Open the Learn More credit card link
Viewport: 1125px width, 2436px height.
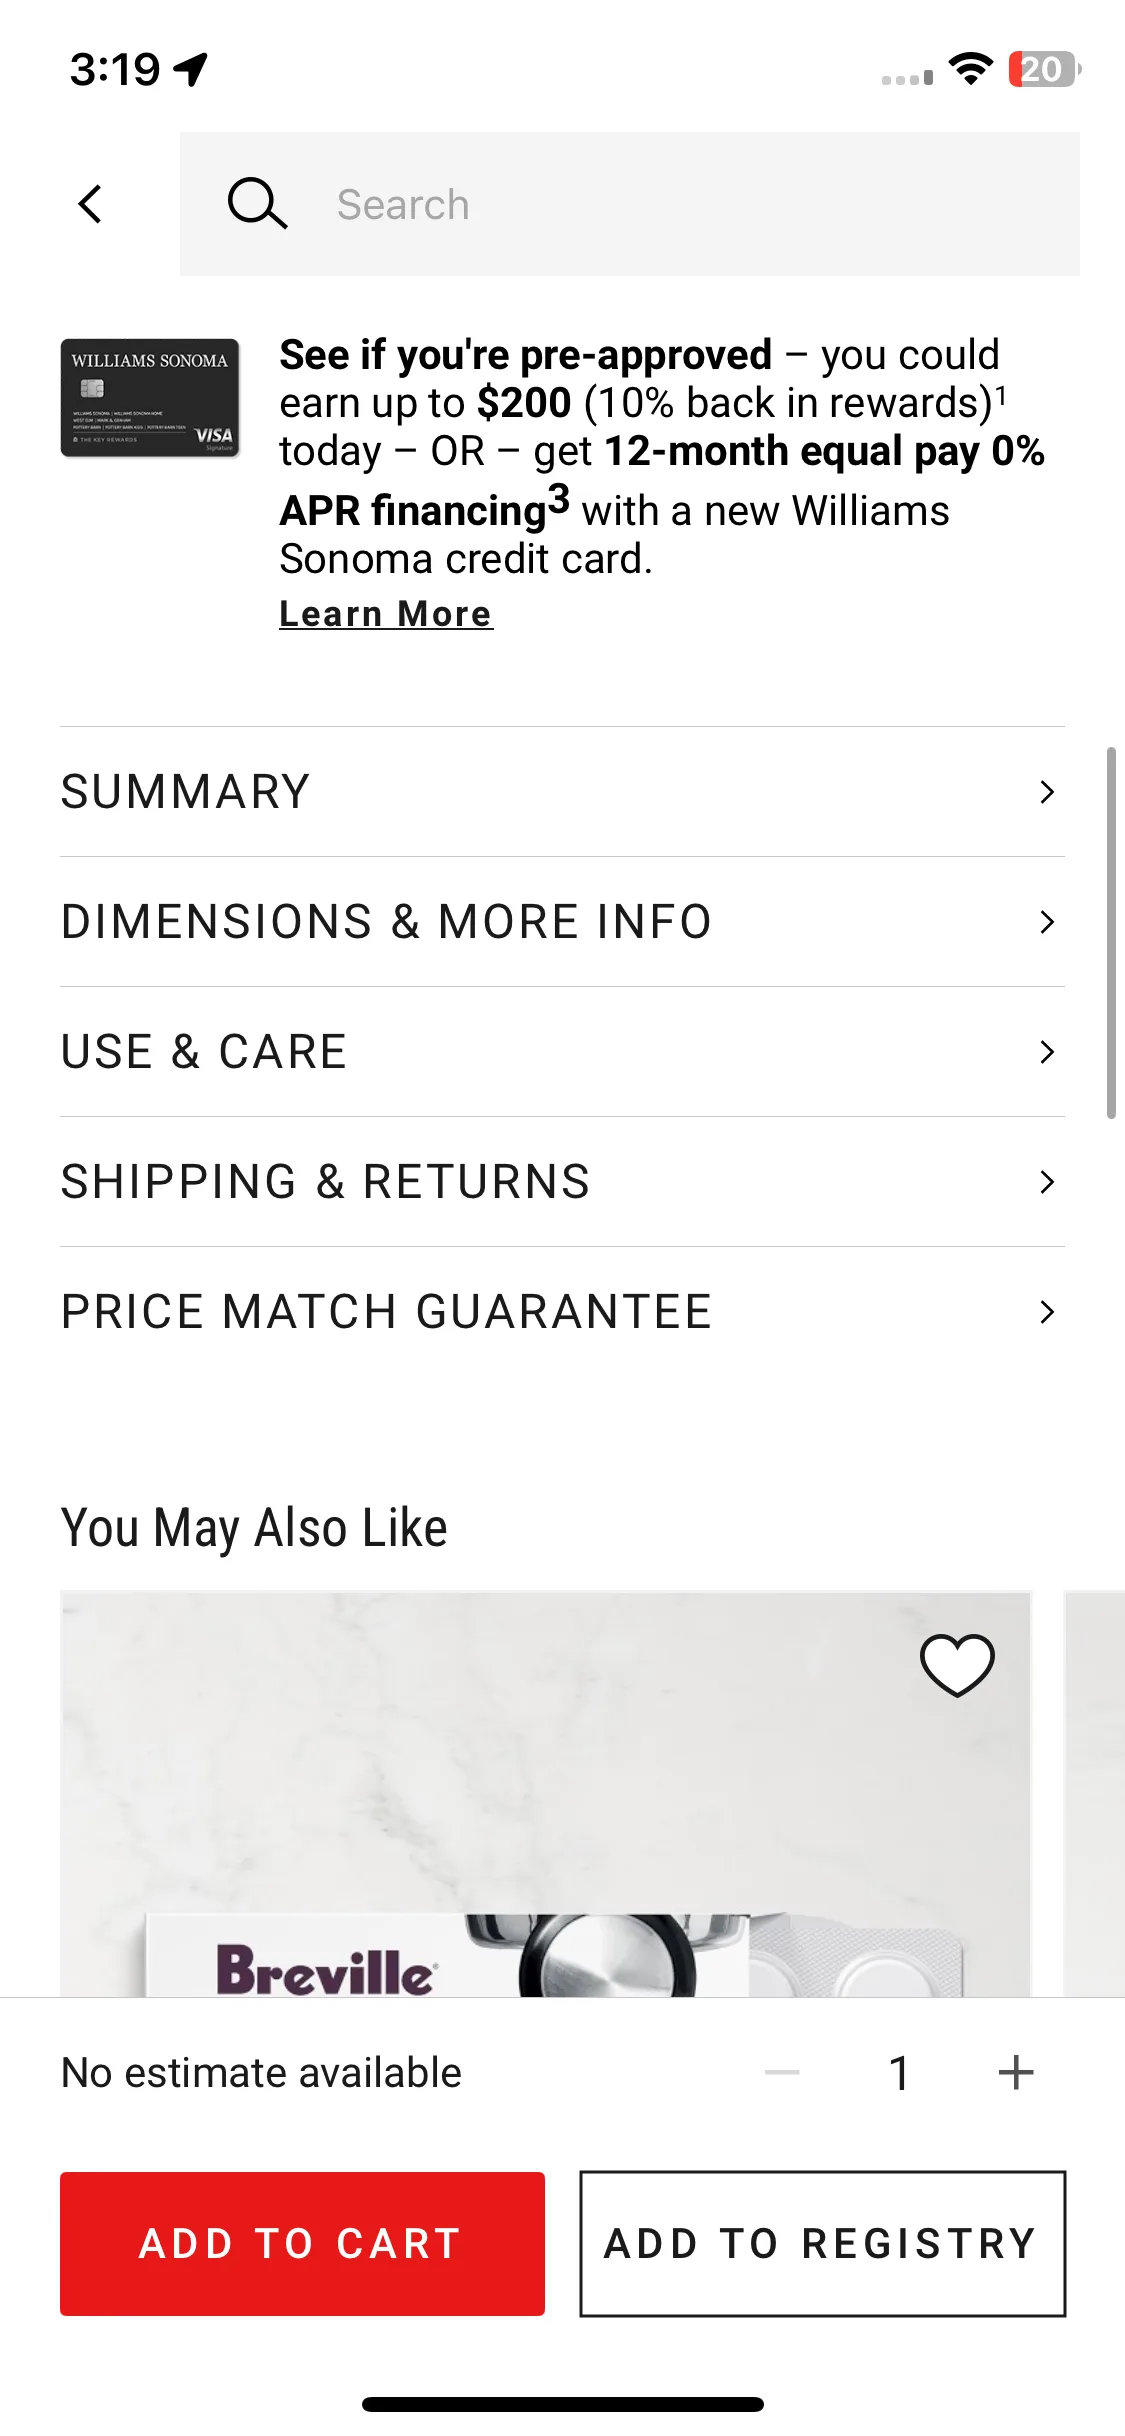click(x=386, y=614)
